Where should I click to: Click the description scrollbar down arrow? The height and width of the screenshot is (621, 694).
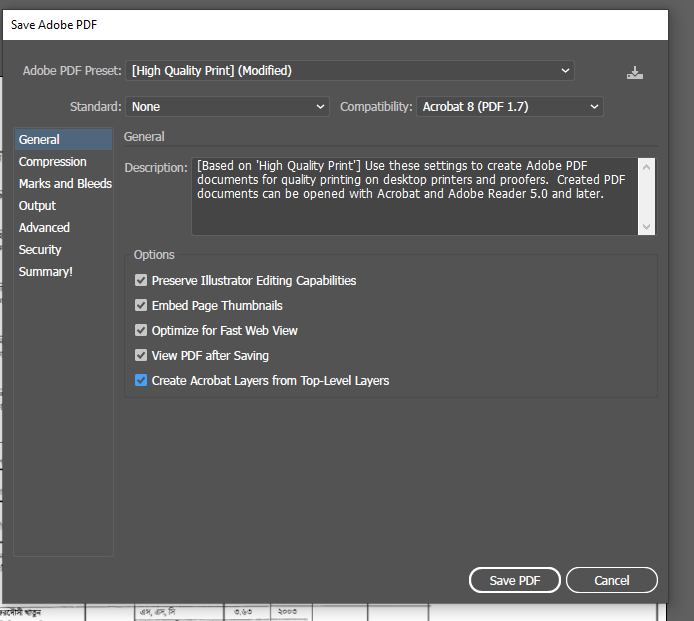point(647,227)
